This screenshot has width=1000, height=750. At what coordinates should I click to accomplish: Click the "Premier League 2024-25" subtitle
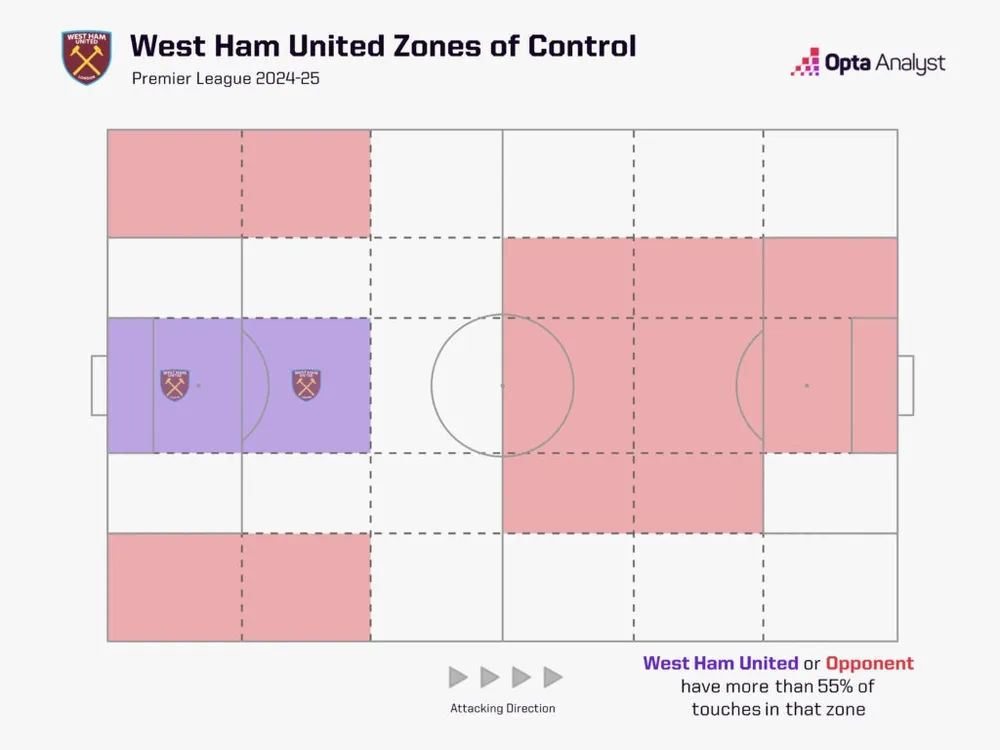[225, 79]
